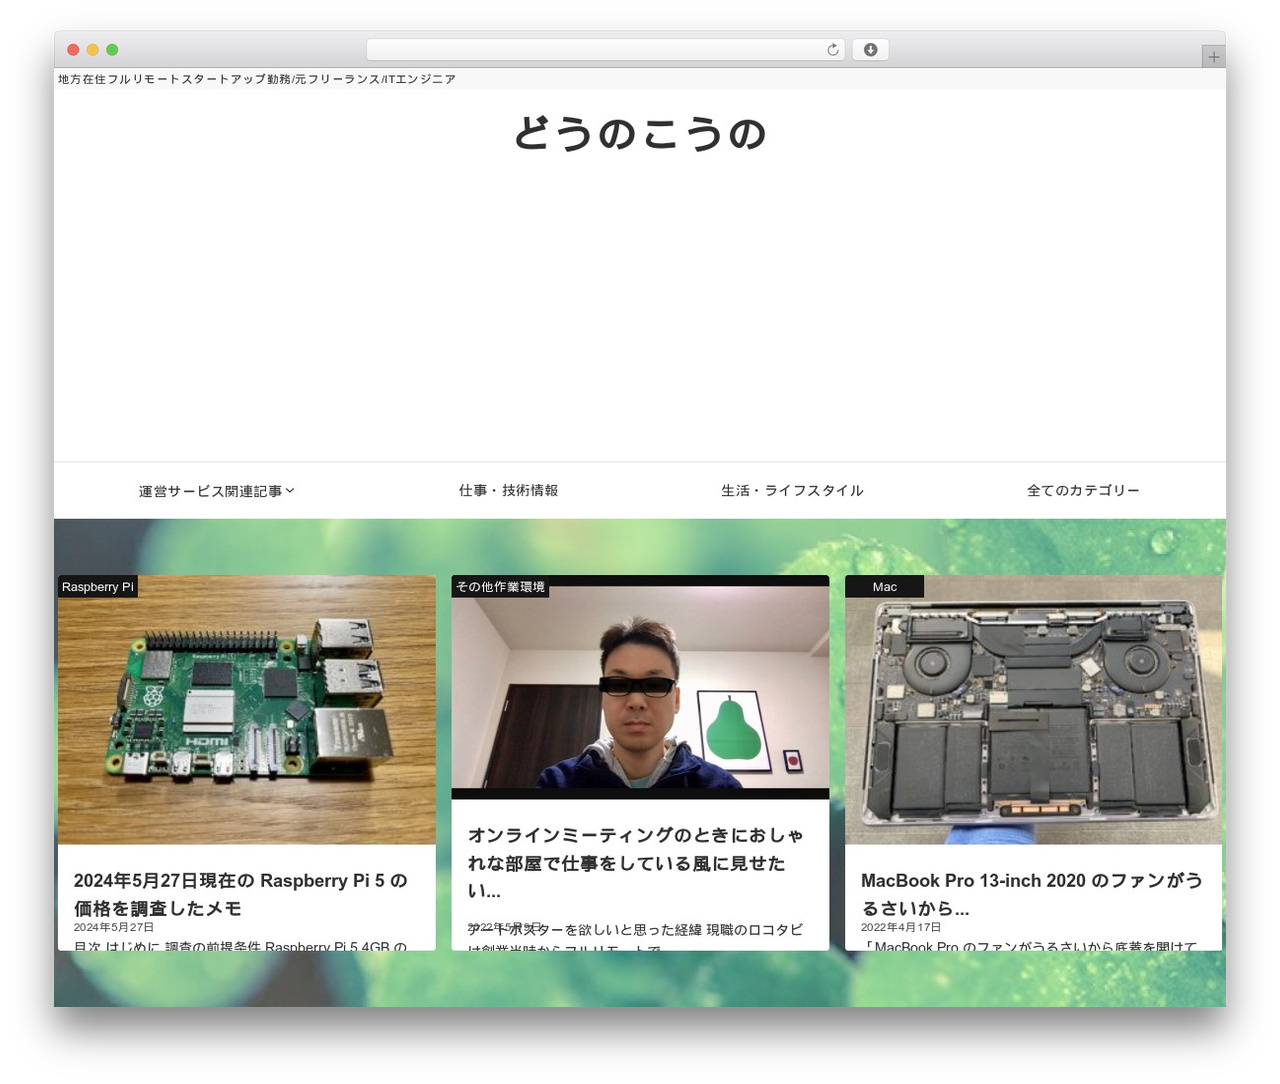Click the reload icon in the address bar
This screenshot has height=1084, width=1280.
[x=833, y=50]
